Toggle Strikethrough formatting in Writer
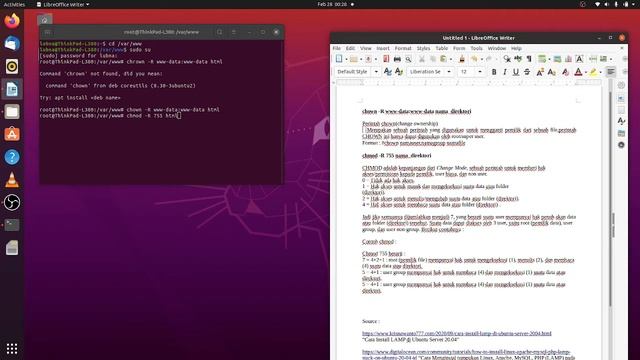Viewport: 640px width, 360px height. click(527, 72)
